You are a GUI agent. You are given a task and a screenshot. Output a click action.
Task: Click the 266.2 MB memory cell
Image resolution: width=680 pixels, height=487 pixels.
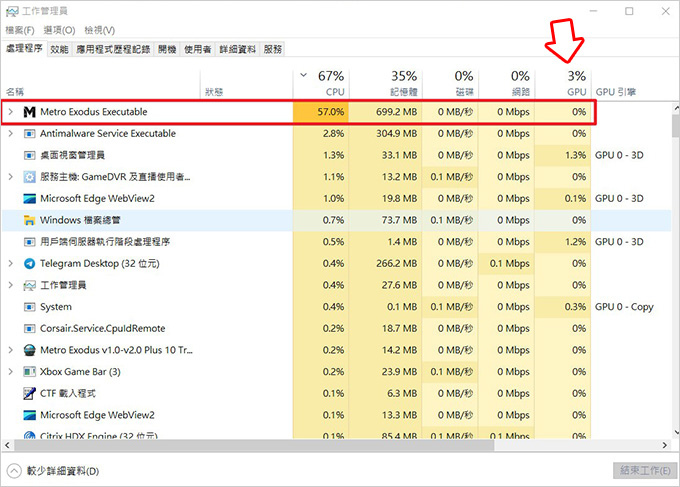click(386, 264)
